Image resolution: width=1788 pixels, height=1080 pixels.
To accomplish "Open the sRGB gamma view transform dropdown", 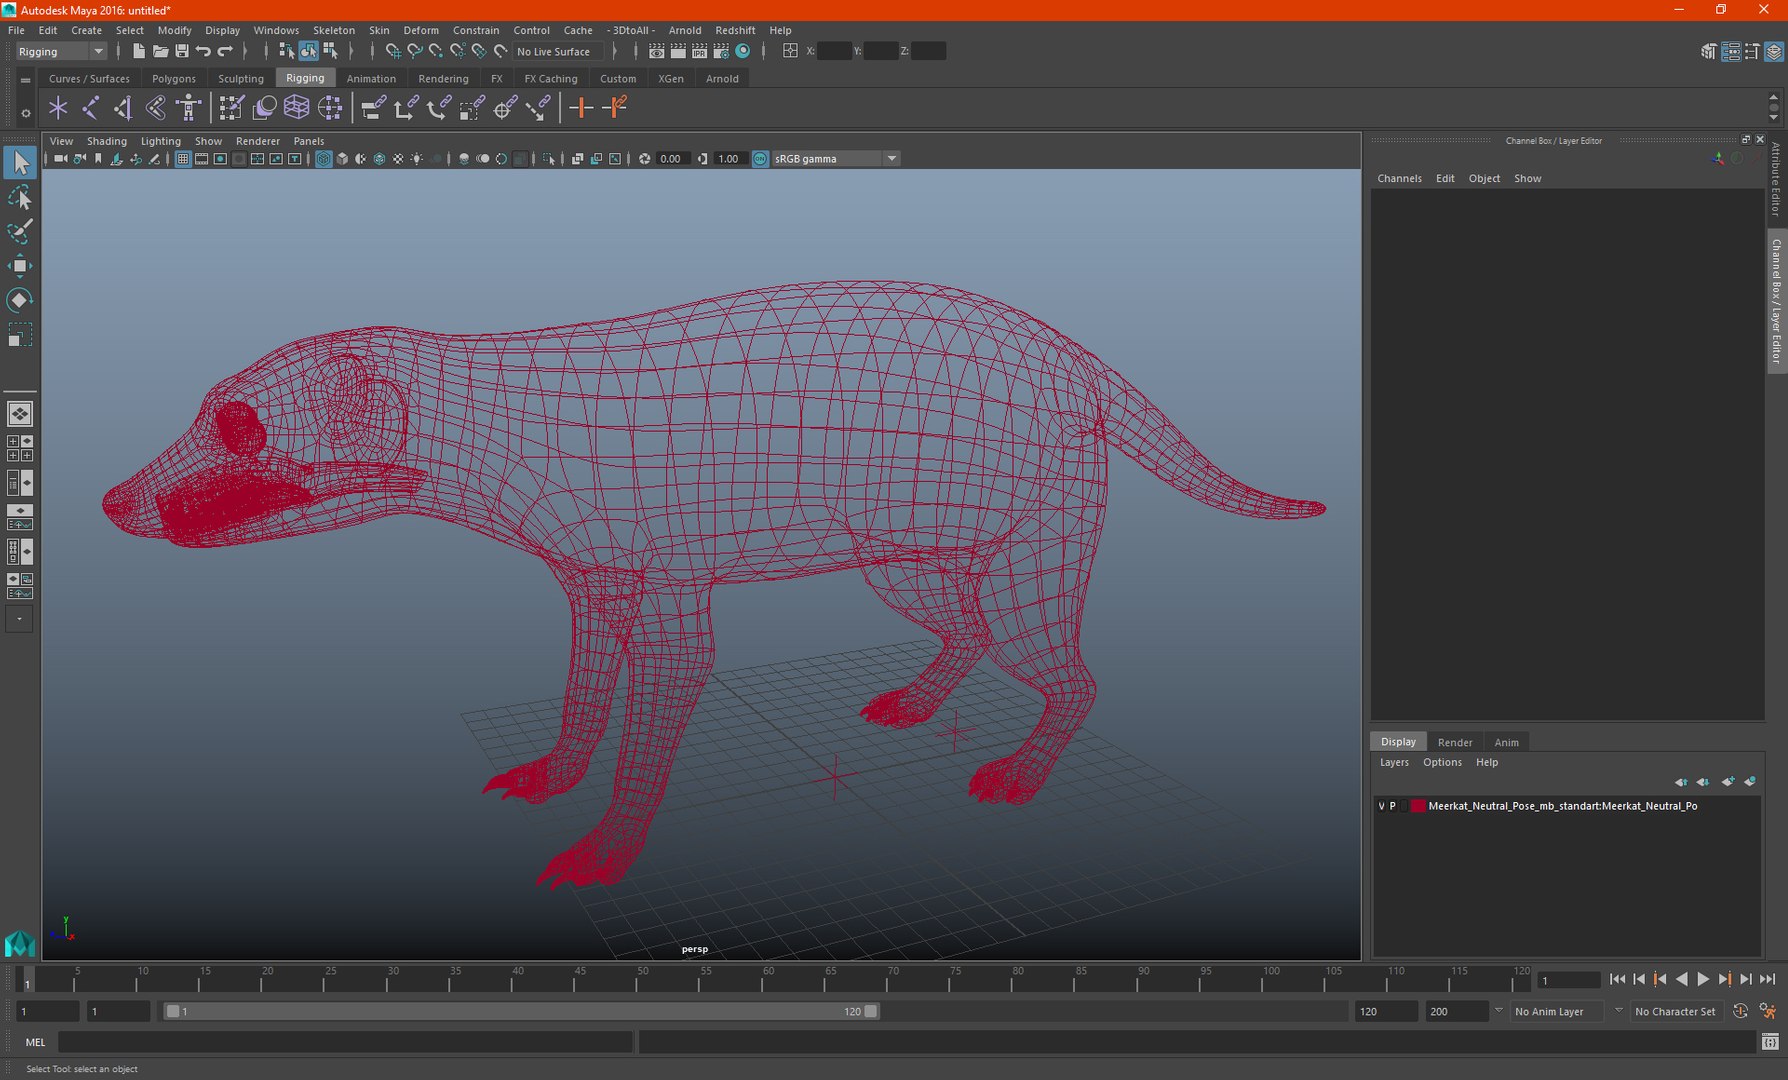I will [x=836, y=159].
